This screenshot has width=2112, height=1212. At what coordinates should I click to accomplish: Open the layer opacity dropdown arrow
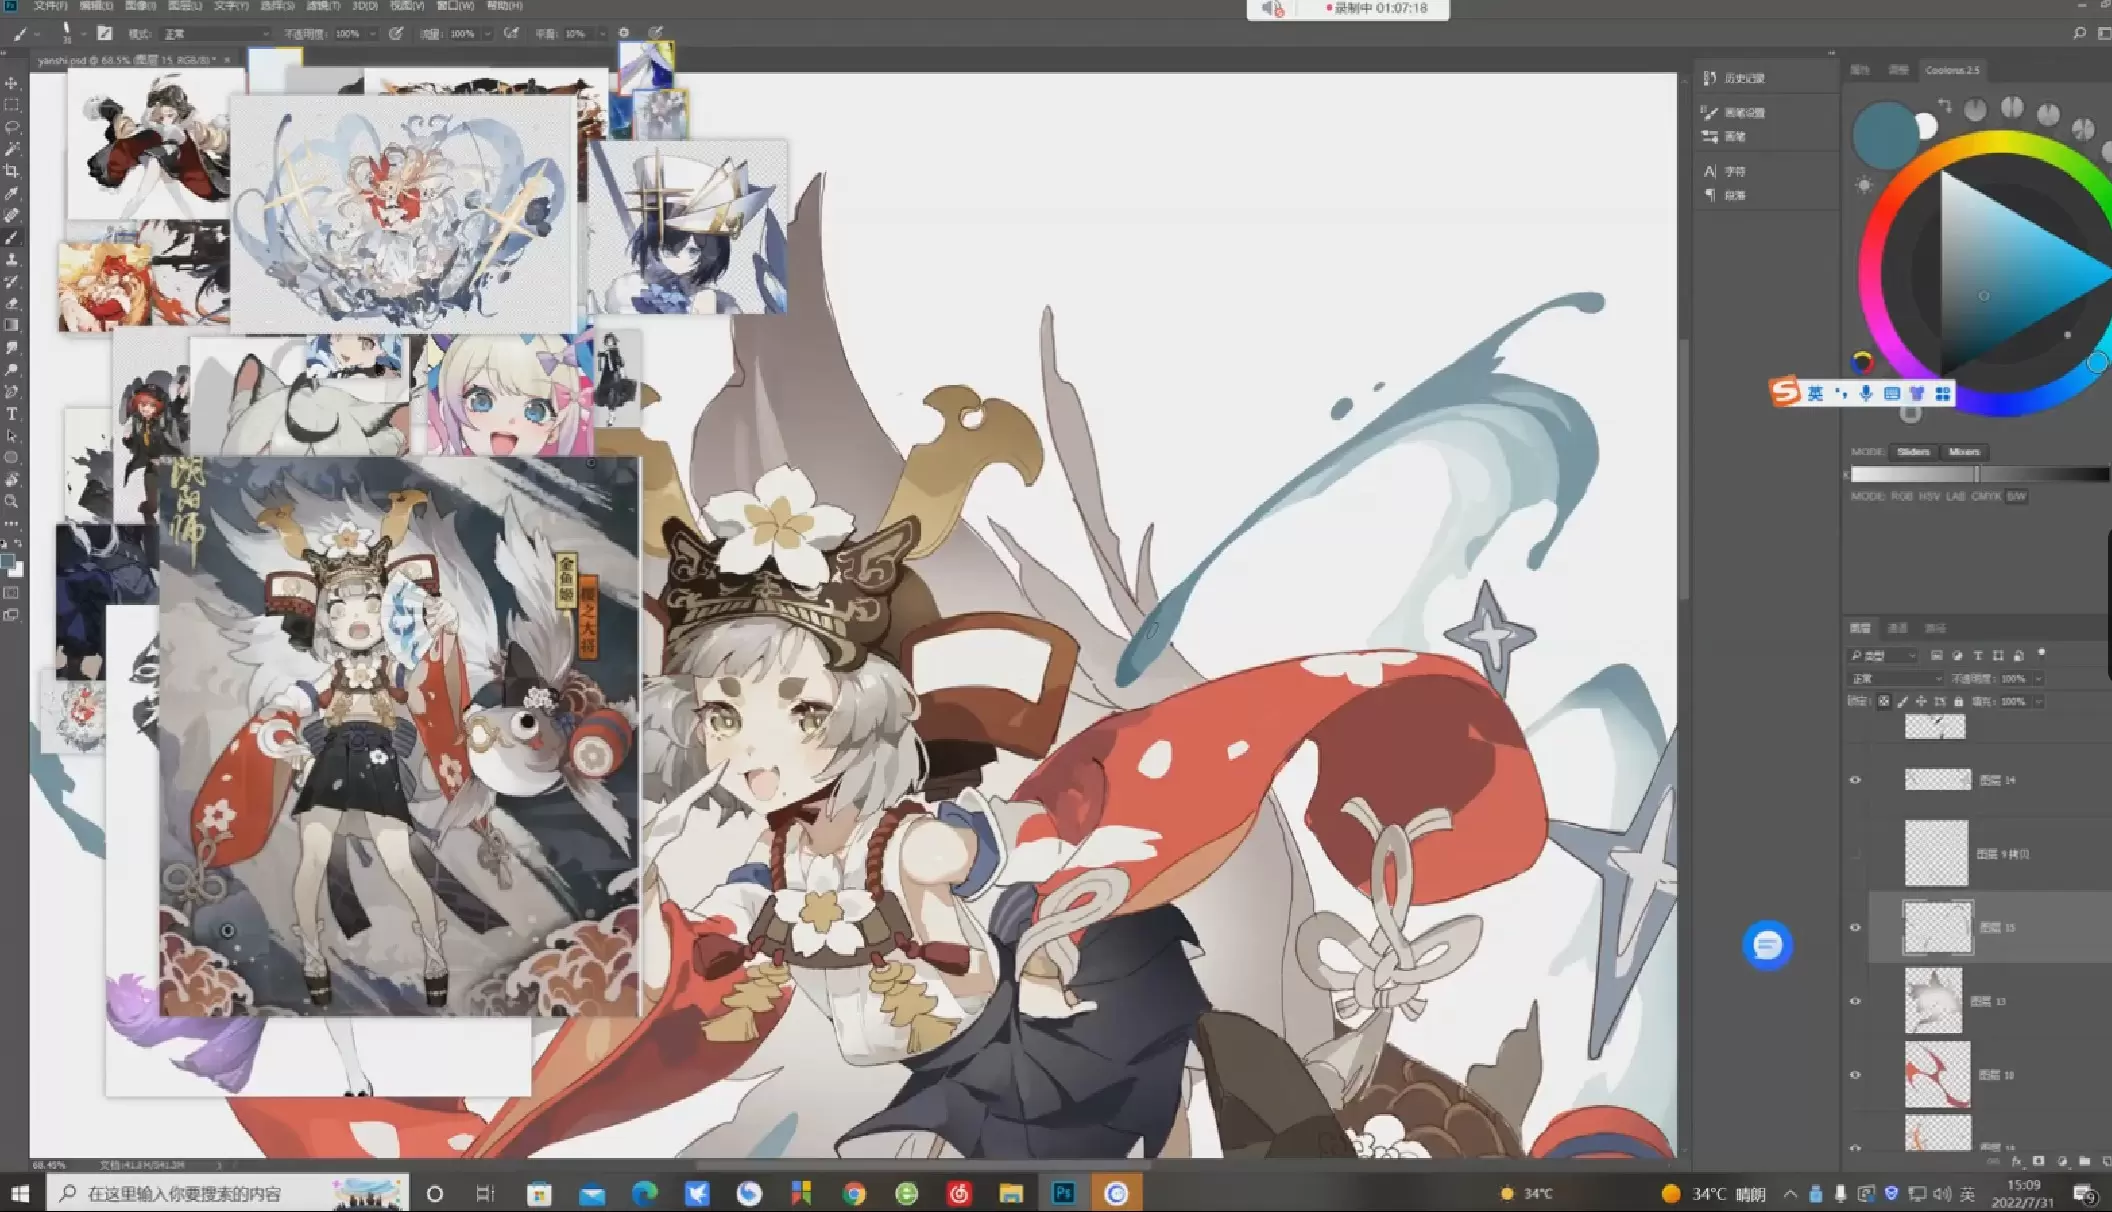pyautogui.click(x=2039, y=678)
